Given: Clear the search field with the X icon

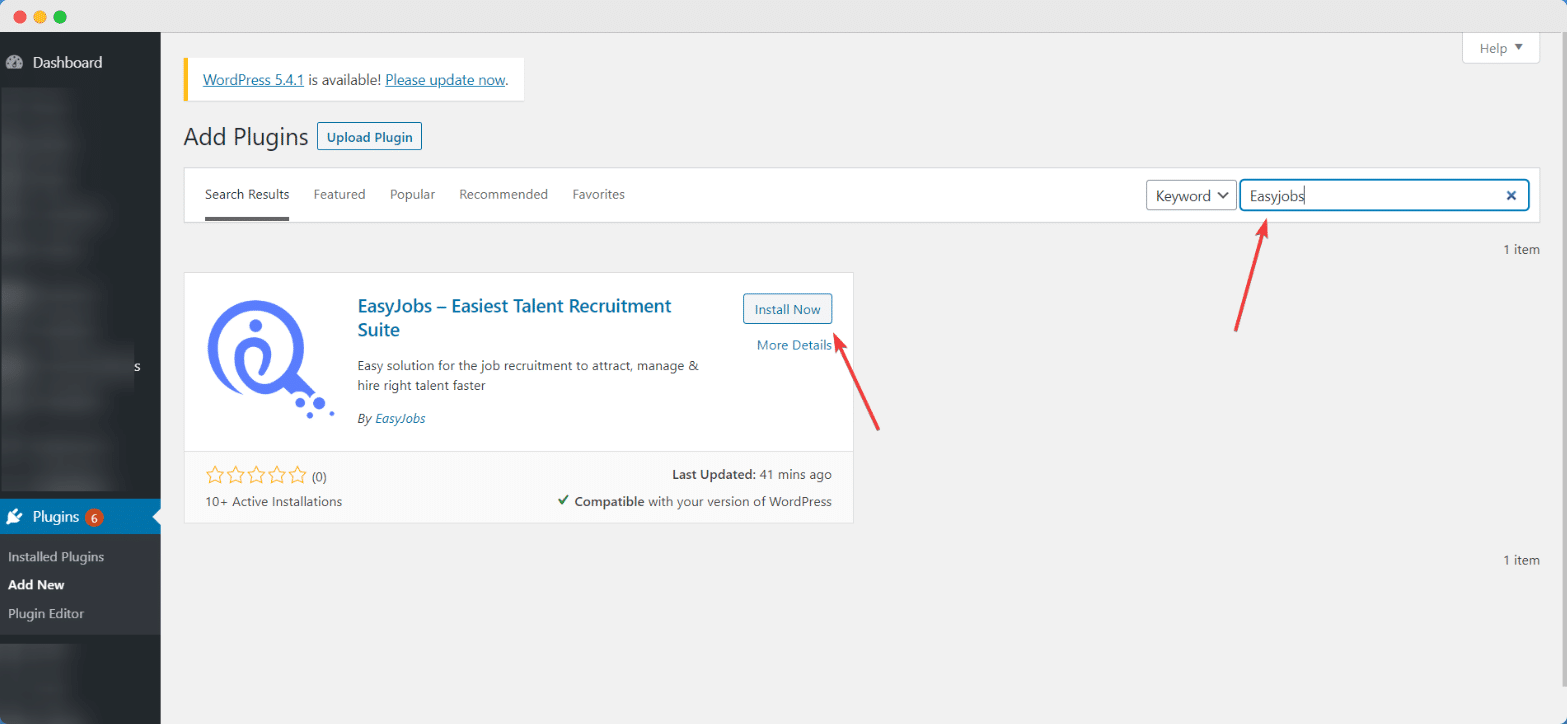Looking at the screenshot, I should tap(1511, 196).
